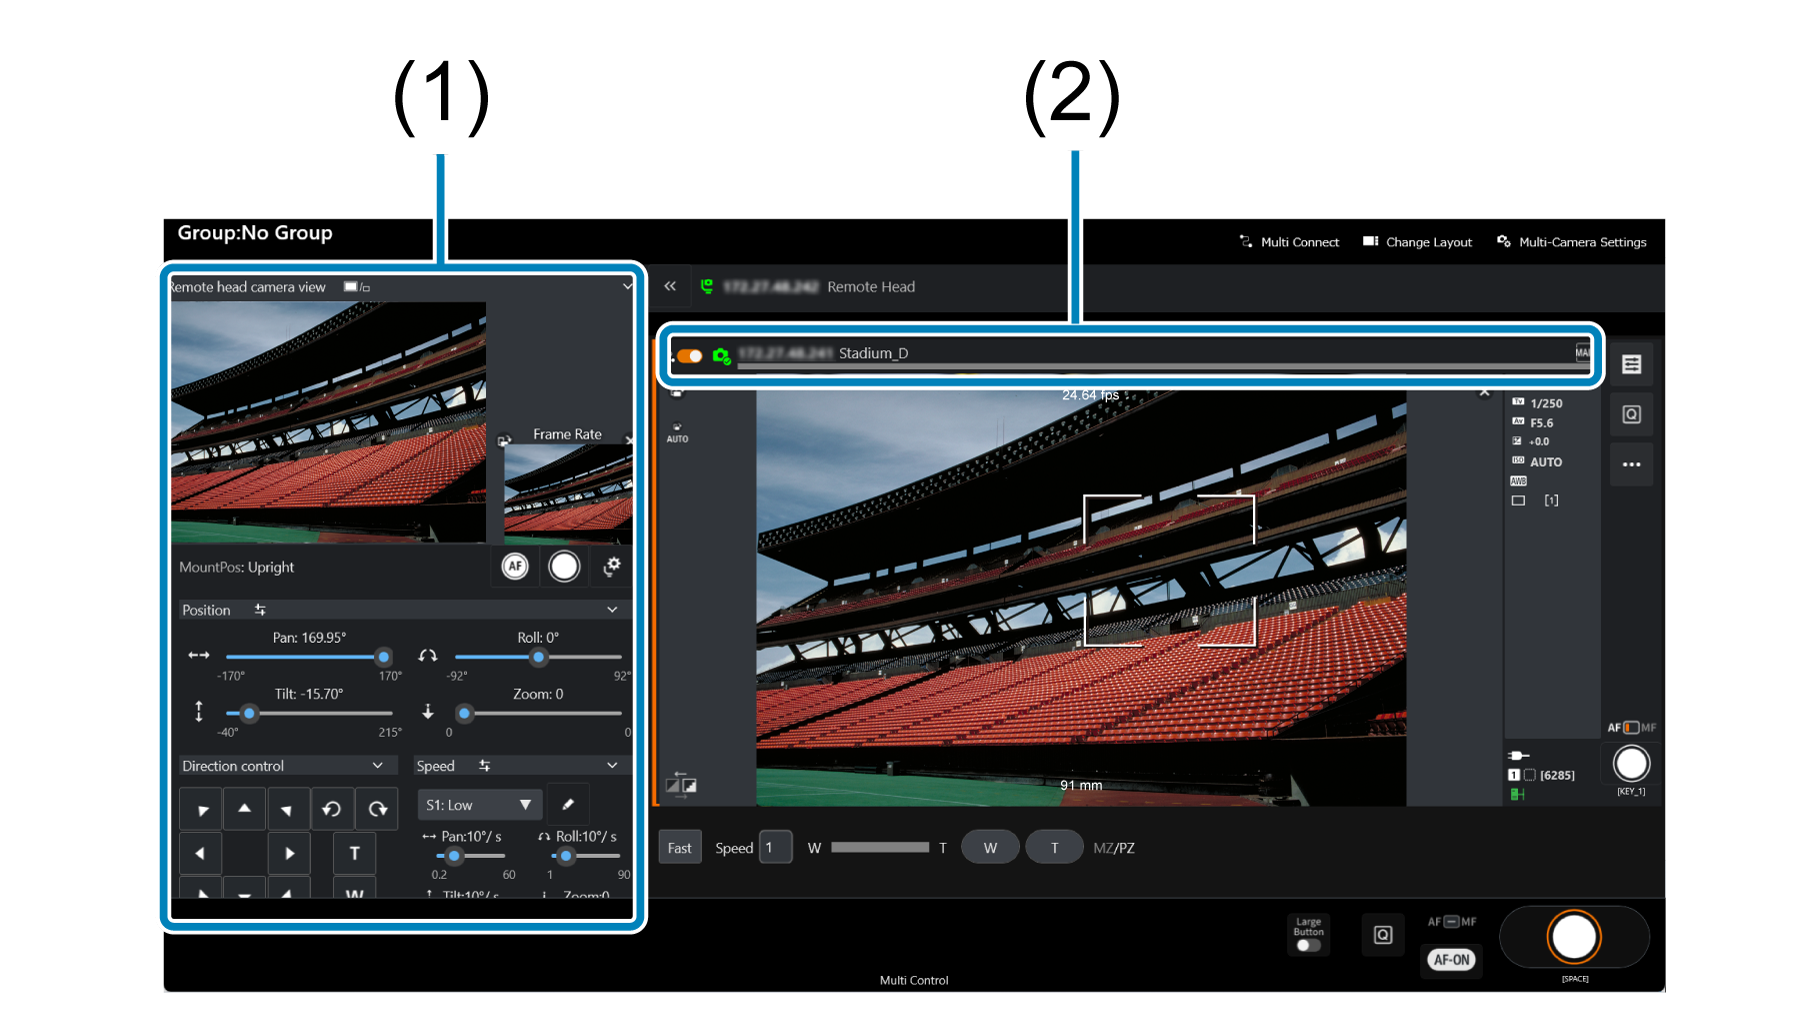Viewport: 1800px width, 1029px height.
Task: Adjust the Roll position slider
Action: tap(538, 657)
